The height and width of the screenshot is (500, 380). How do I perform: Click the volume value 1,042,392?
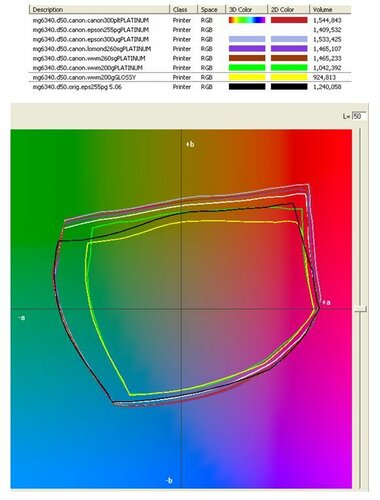pyautogui.click(x=327, y=68)
